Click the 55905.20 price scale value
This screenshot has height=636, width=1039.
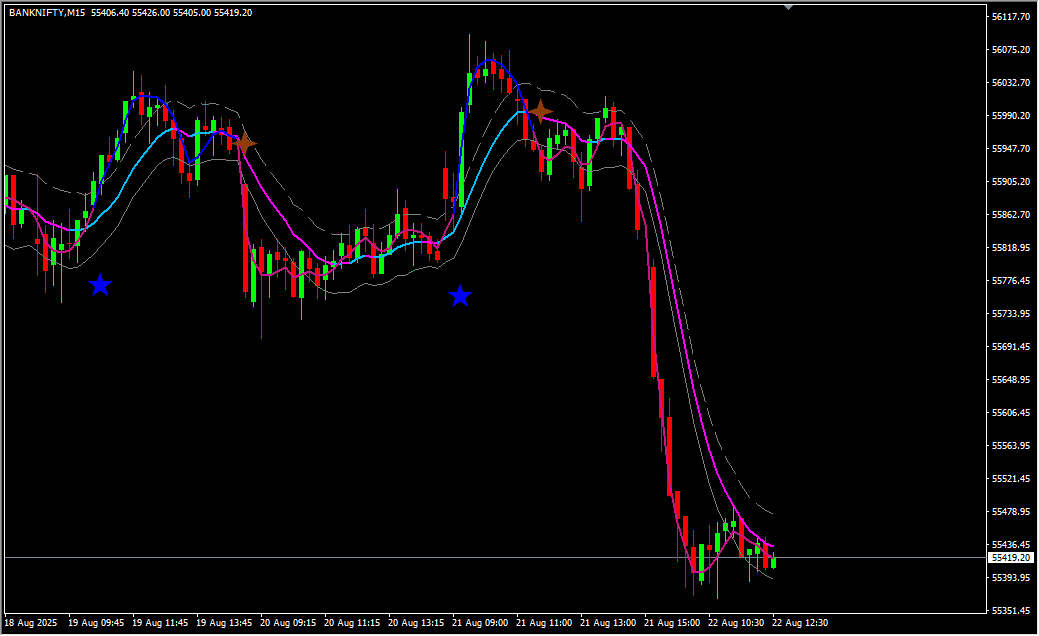pos(1011,182)
